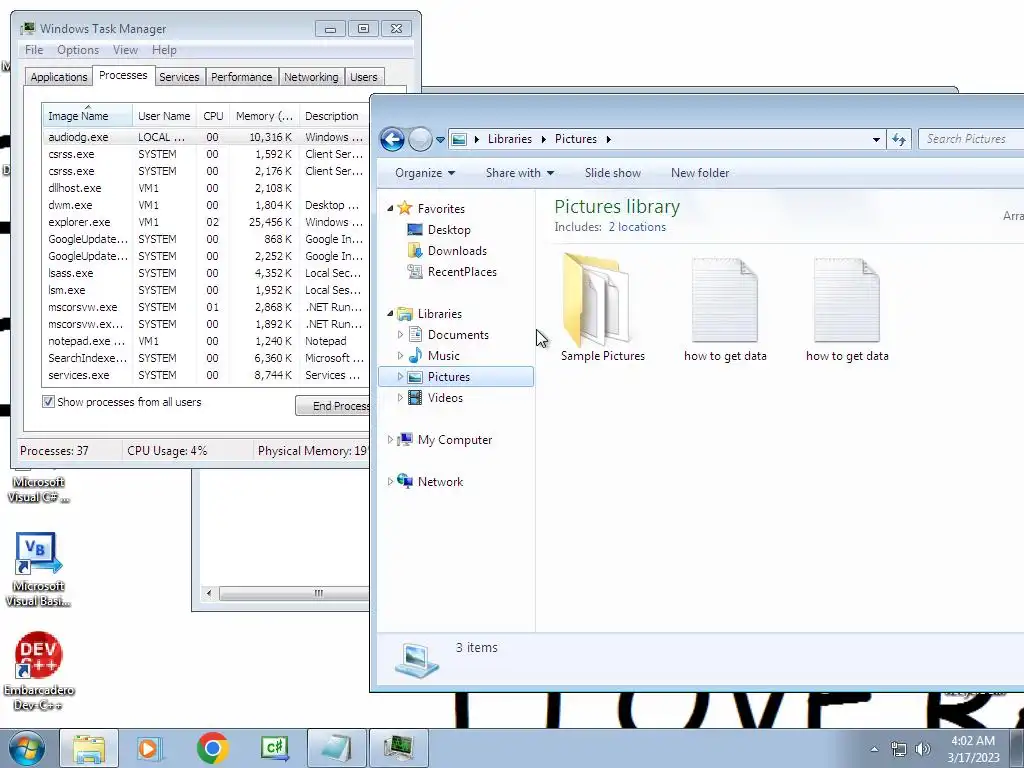Open the Windows Start menu orb

pos(27,748)
